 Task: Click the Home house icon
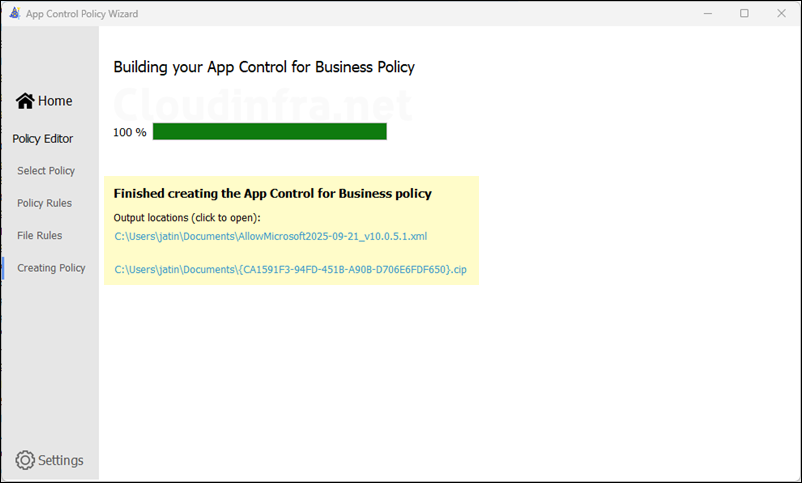(x=25, y=101)
